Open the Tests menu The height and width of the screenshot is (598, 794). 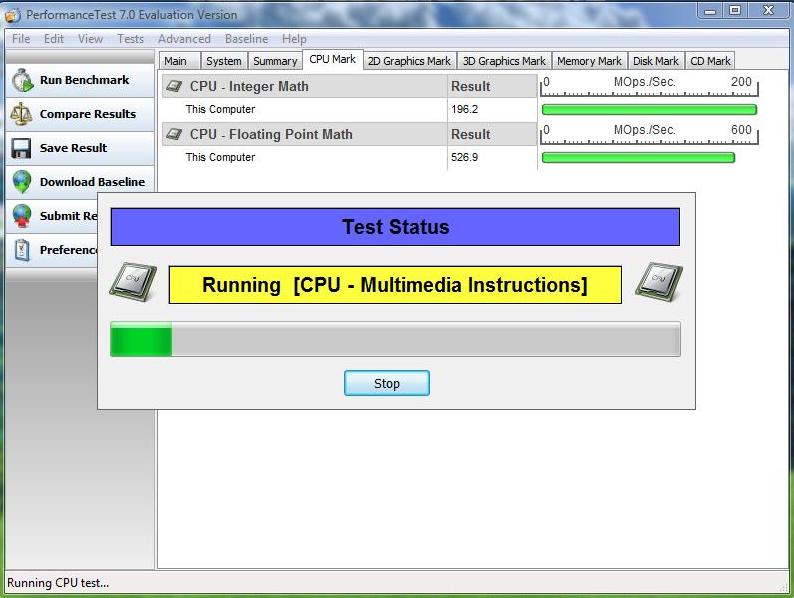tap(131, 39)
